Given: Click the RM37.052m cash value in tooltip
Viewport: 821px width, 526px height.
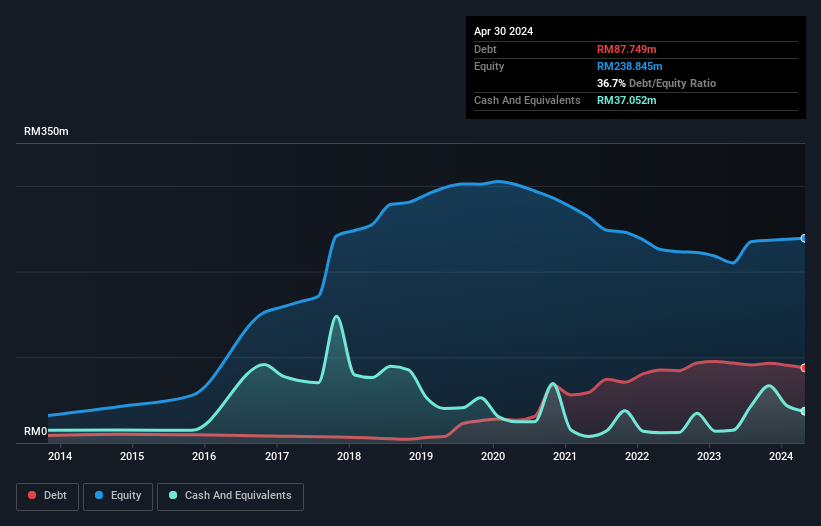Looking at the screenshot, I should (x=627, y=100).
